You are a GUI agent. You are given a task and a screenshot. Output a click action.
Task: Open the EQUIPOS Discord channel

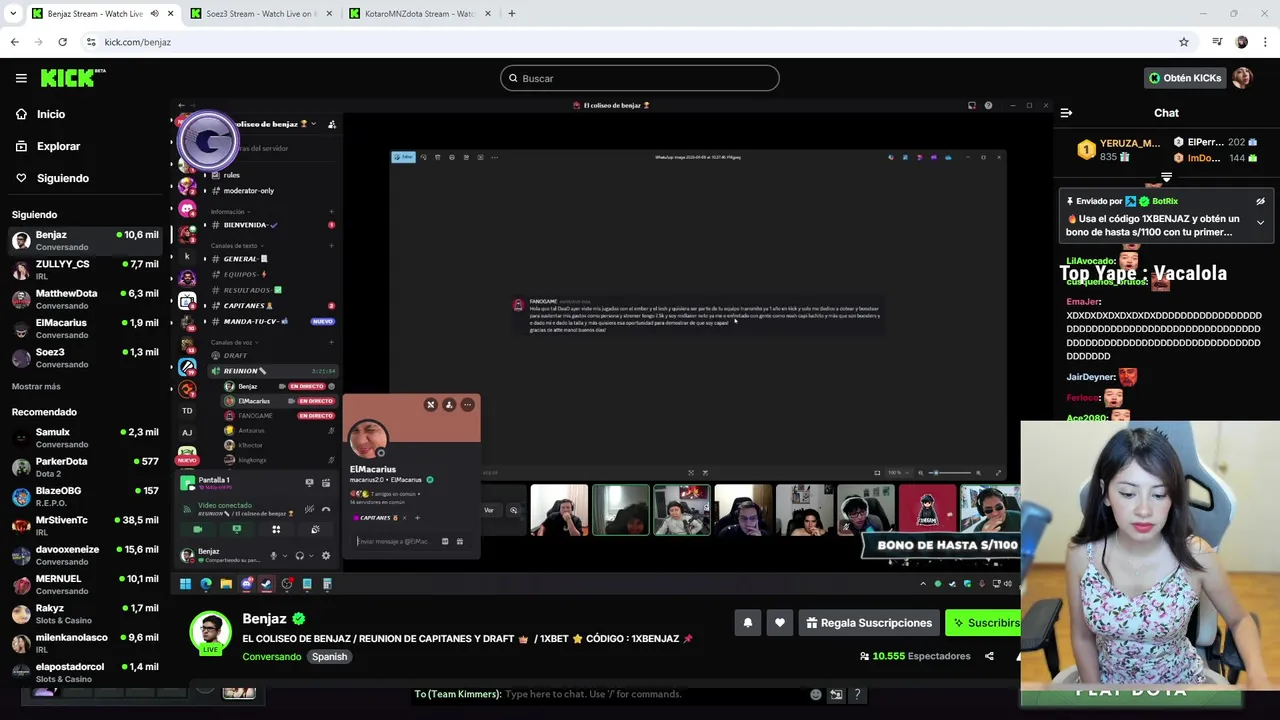270,274
